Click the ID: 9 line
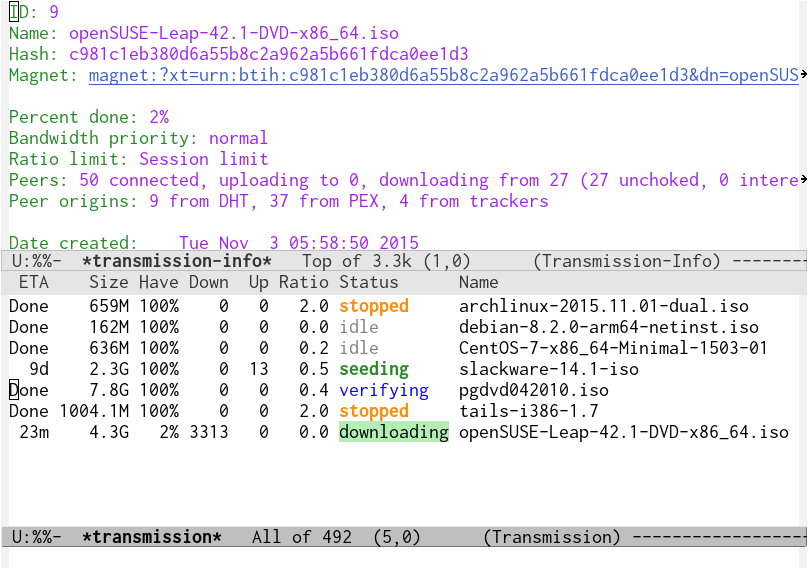Image resolution: width=808 pixels, height=569 pixels. [x=33, y=12]
